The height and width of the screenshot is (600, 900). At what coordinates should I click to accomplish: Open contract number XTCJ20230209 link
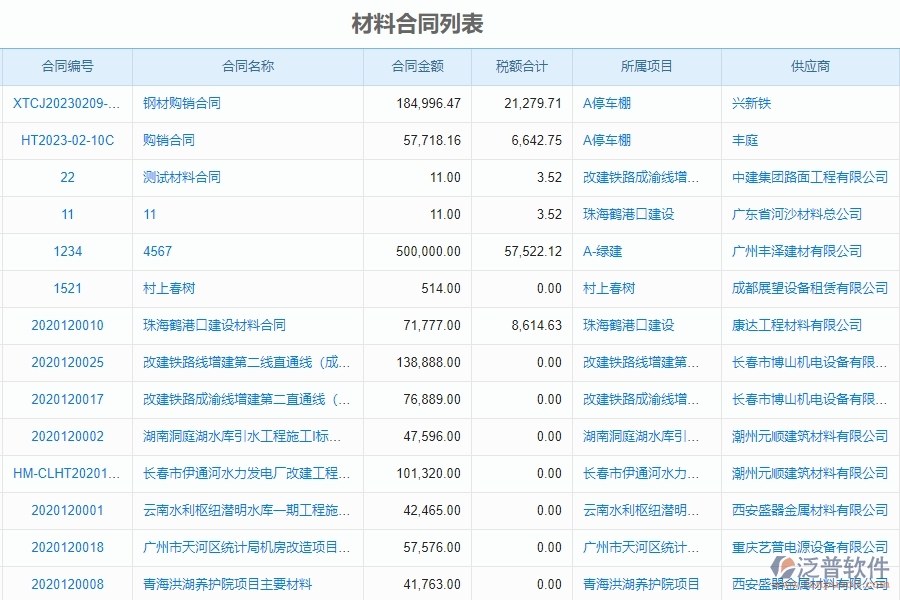pyautogui.click(x=67, y=103)
